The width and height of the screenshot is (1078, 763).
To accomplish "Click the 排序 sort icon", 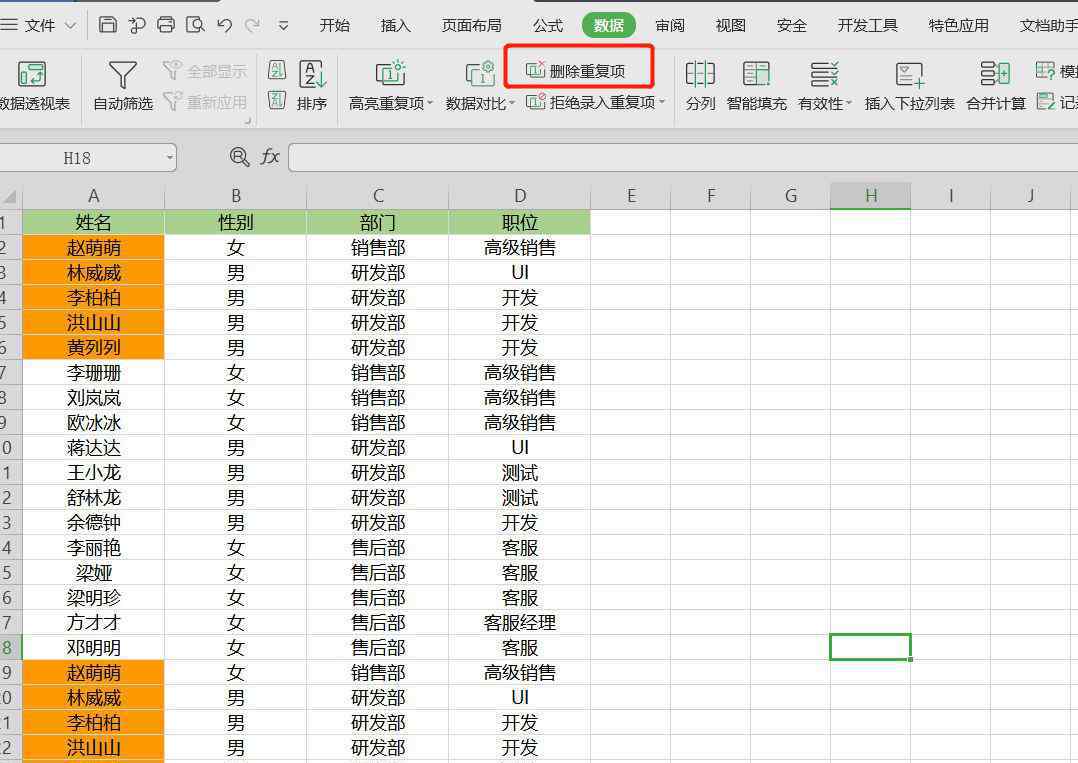I will (312, 75).
